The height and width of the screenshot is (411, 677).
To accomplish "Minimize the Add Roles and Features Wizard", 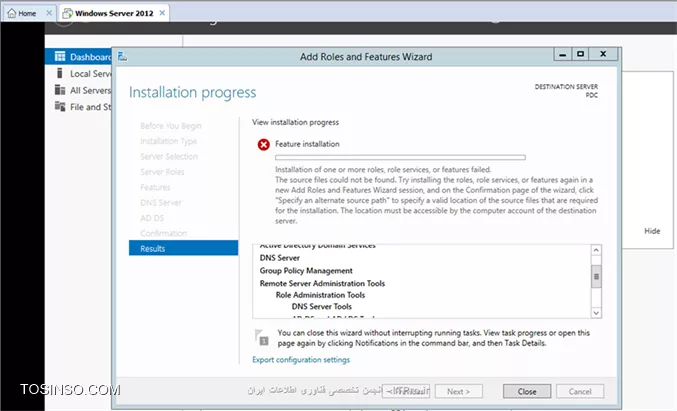I will 562,54.
